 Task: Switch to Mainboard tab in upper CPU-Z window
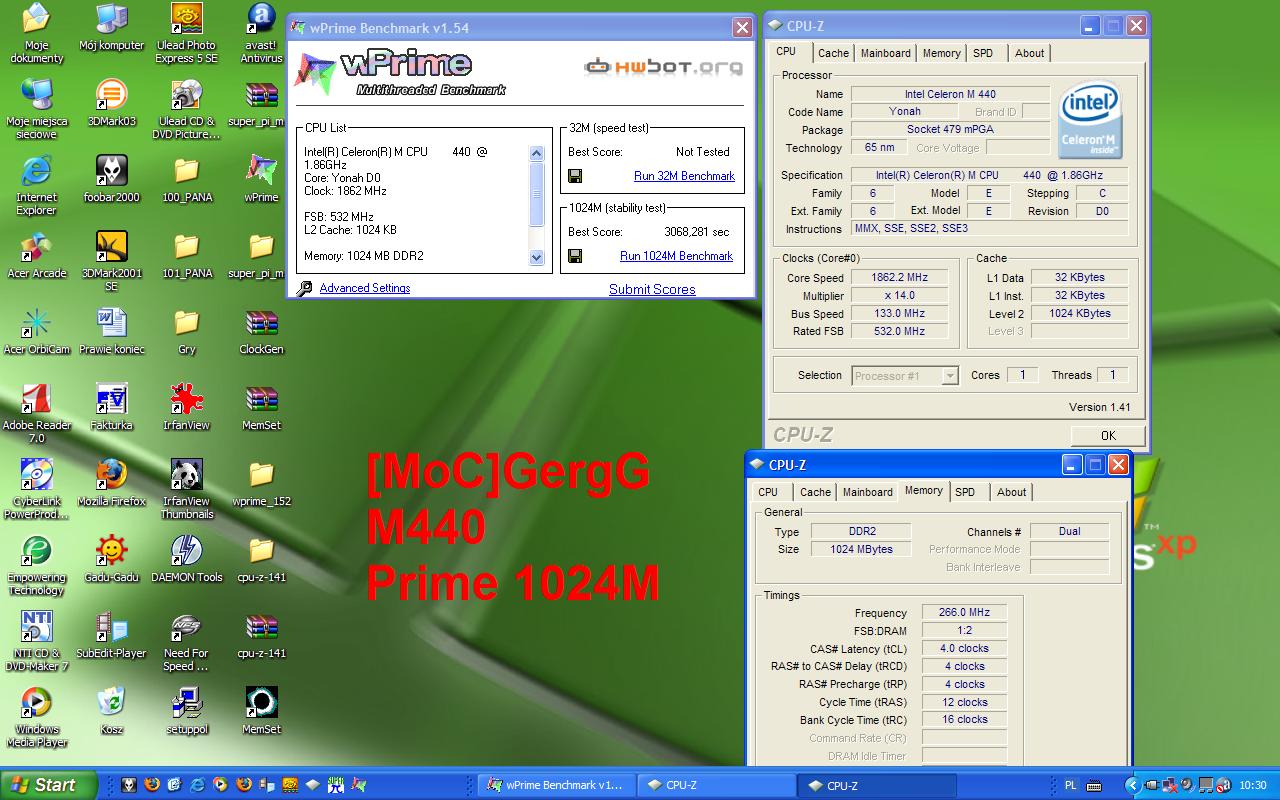pos(886,53)
